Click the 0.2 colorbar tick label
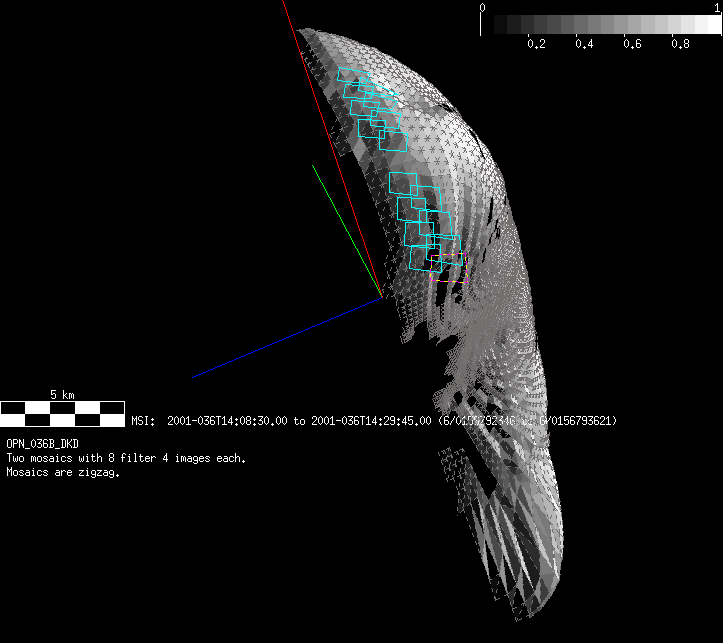 (536, 45)
